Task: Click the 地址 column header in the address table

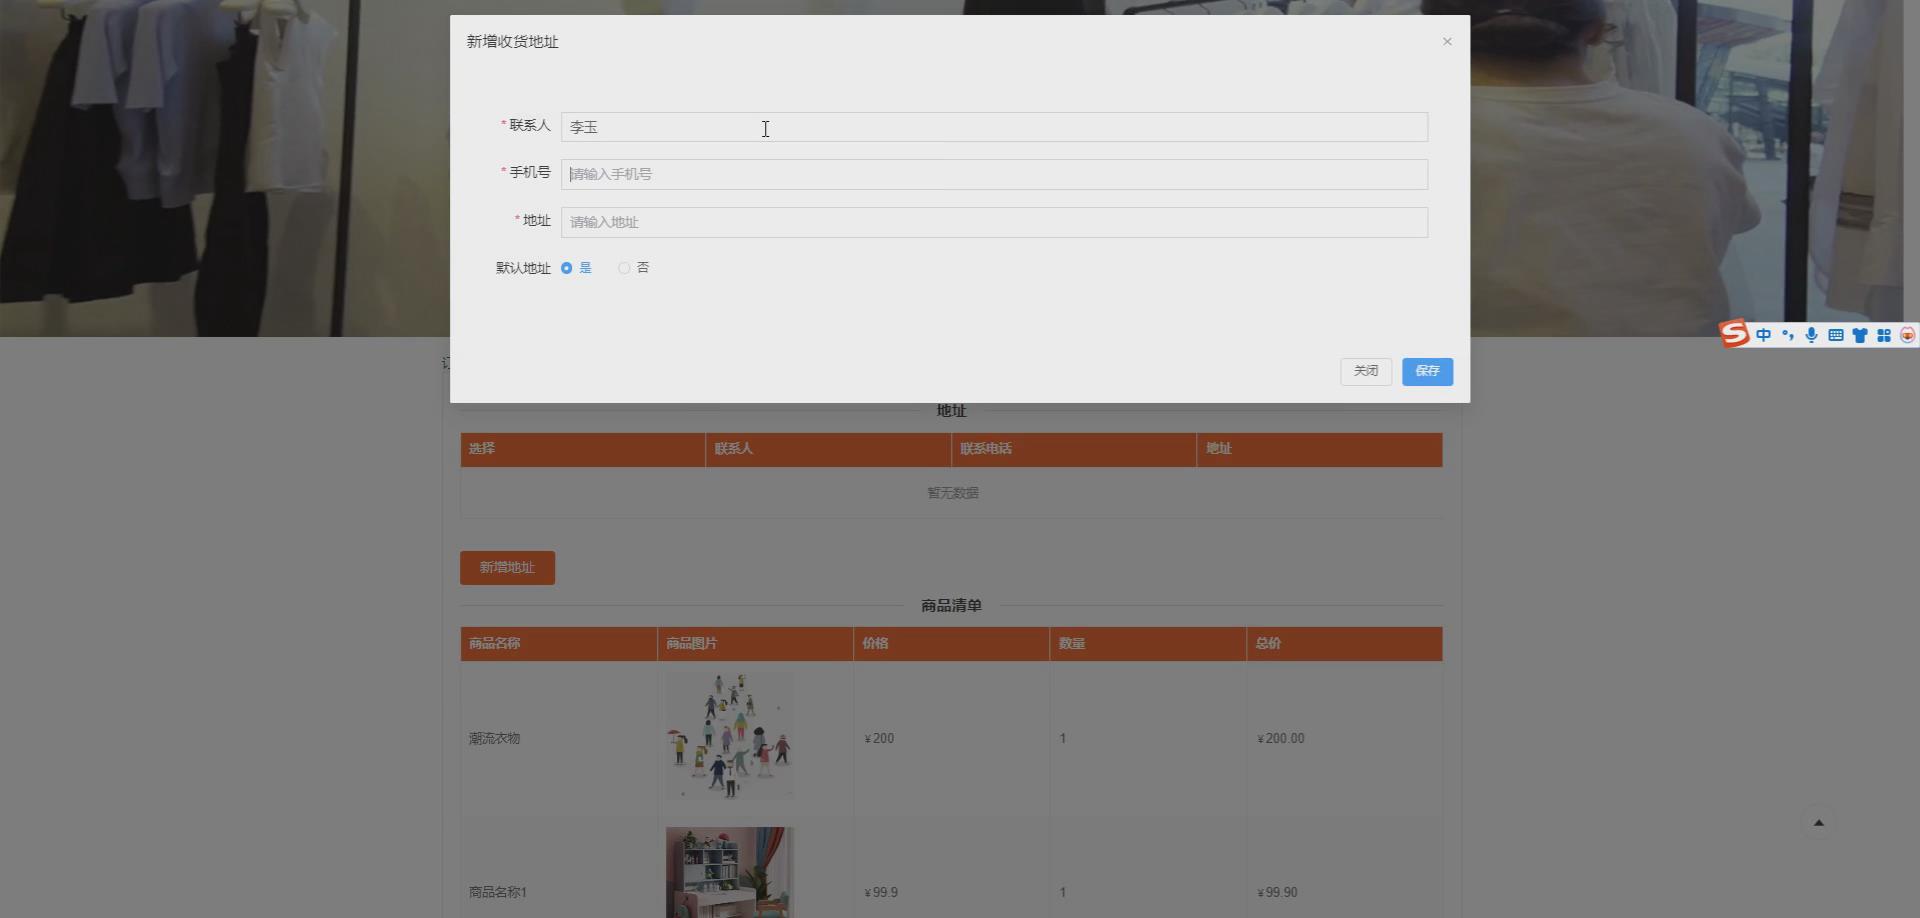Action: (1319, 449)
